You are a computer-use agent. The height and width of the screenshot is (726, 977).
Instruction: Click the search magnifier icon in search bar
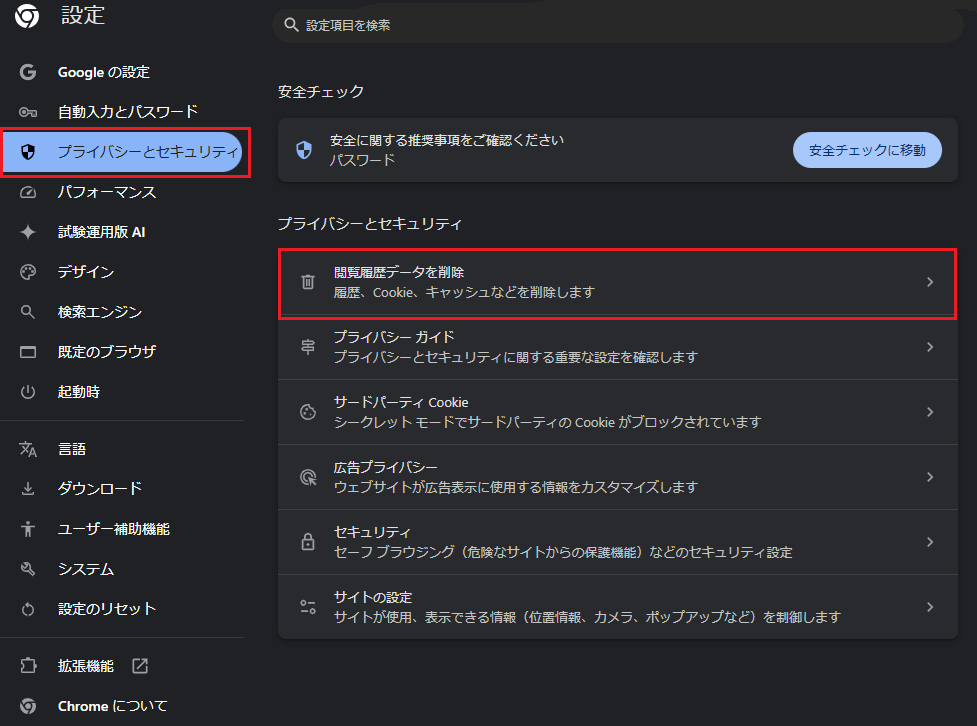pos(291,25)
